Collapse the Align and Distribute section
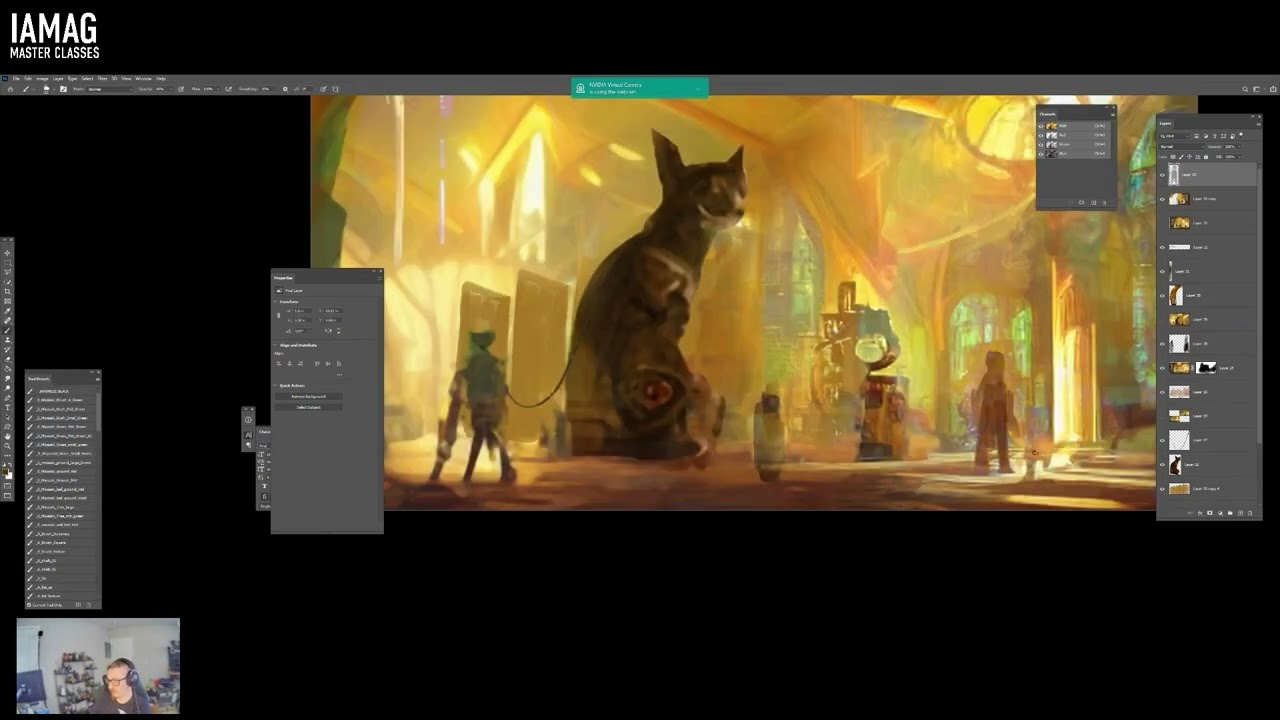 tap(275, 345)
